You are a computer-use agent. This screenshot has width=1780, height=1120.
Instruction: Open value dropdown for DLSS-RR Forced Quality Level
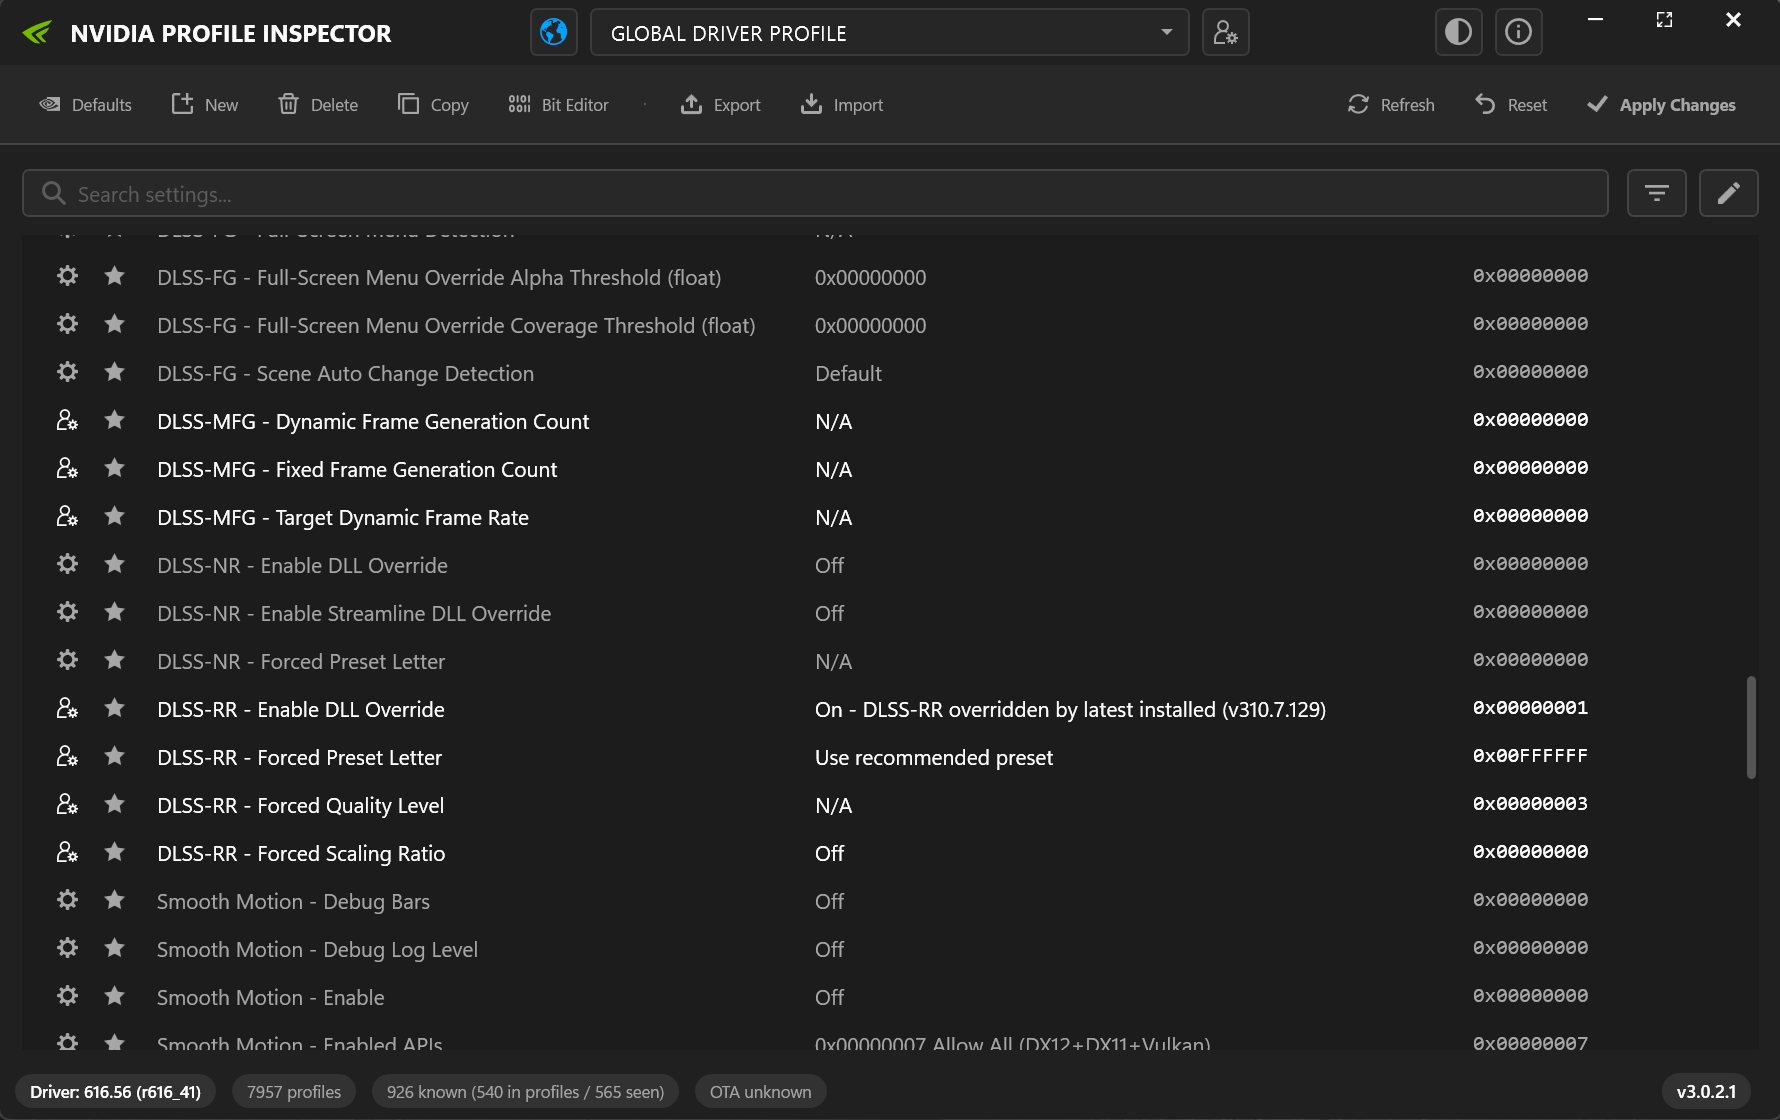tap(833, 806)
